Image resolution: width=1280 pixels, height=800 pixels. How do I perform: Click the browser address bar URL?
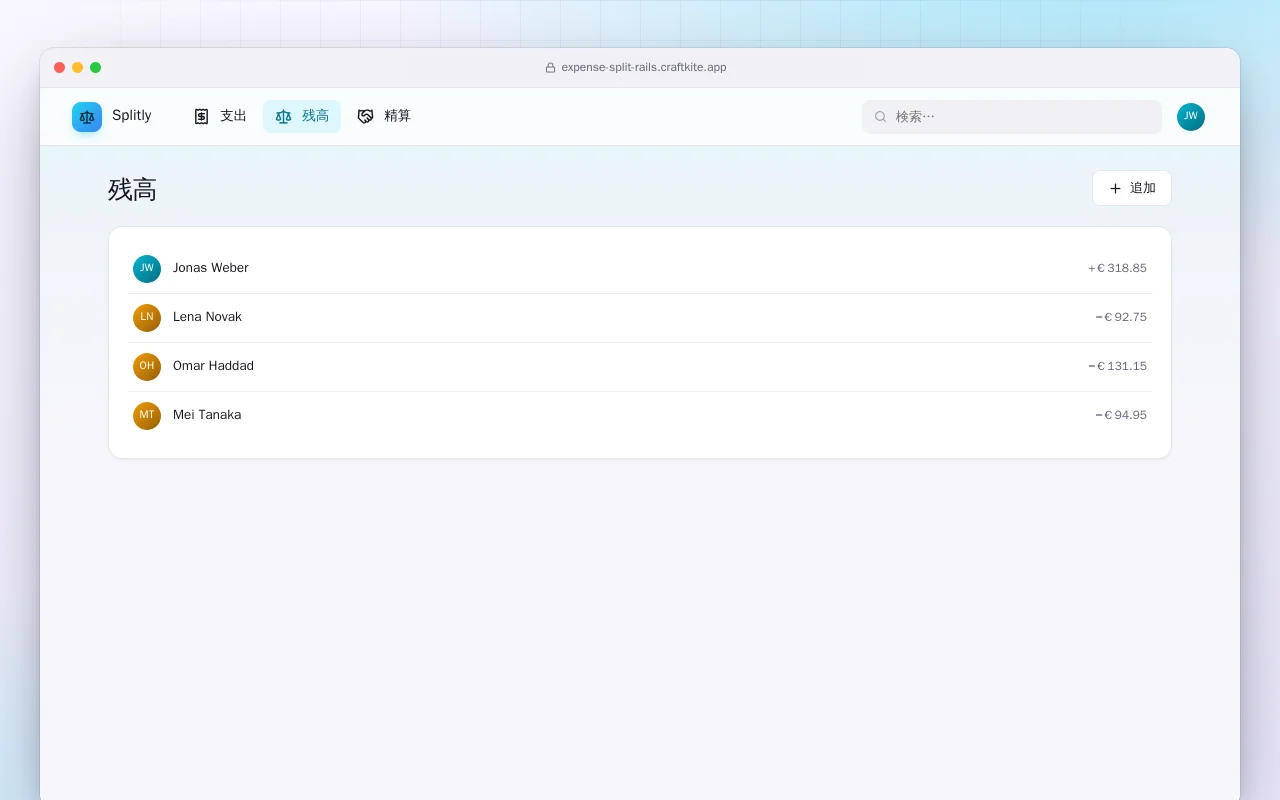coord(644,68)
